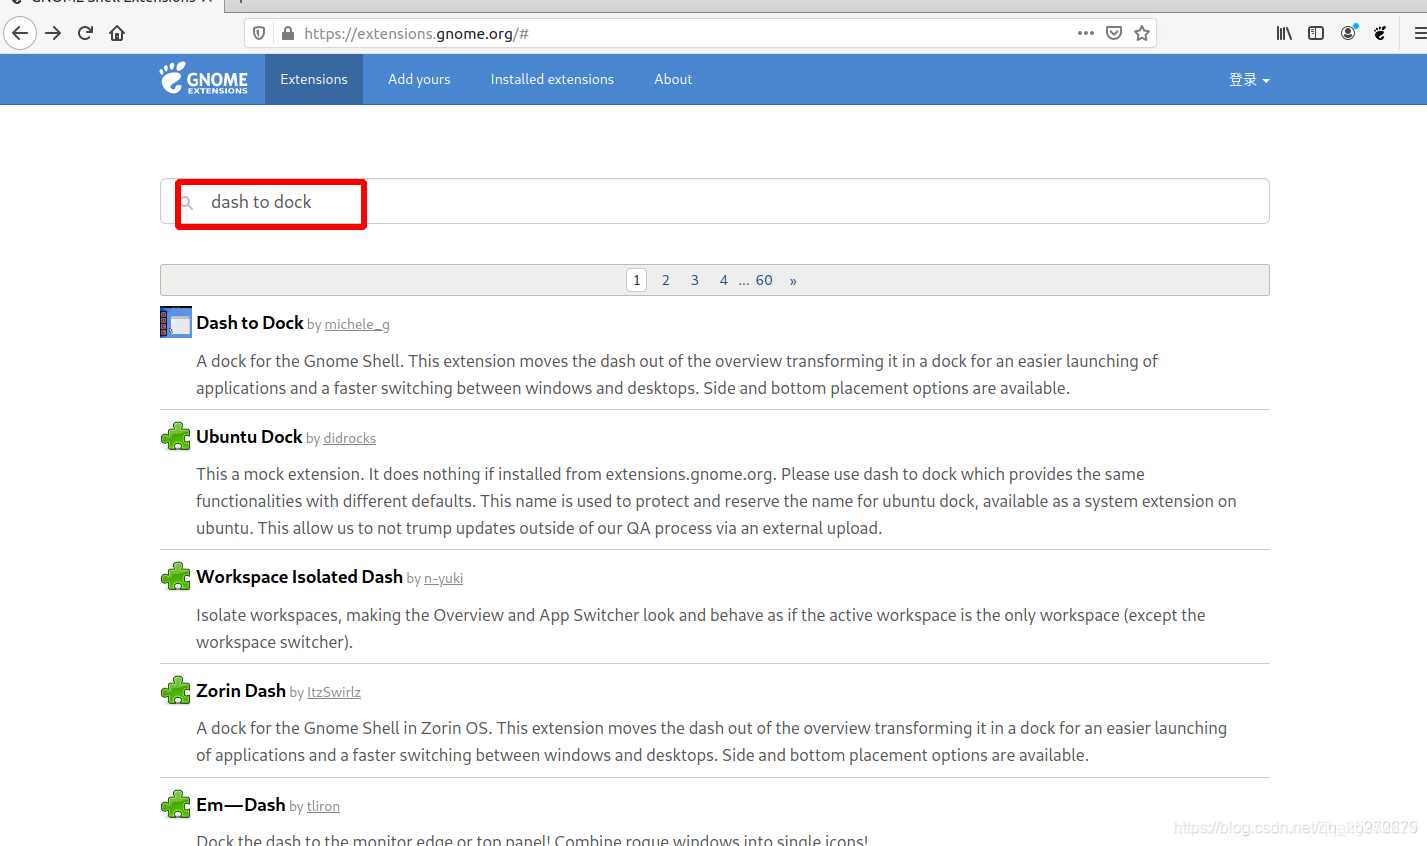Go to results page 2

point(666,280)
